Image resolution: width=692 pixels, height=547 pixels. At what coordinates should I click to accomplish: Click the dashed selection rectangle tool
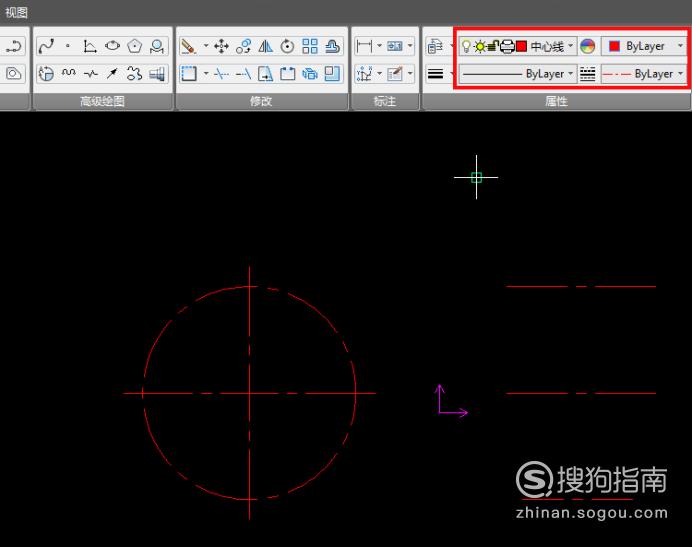189,73
